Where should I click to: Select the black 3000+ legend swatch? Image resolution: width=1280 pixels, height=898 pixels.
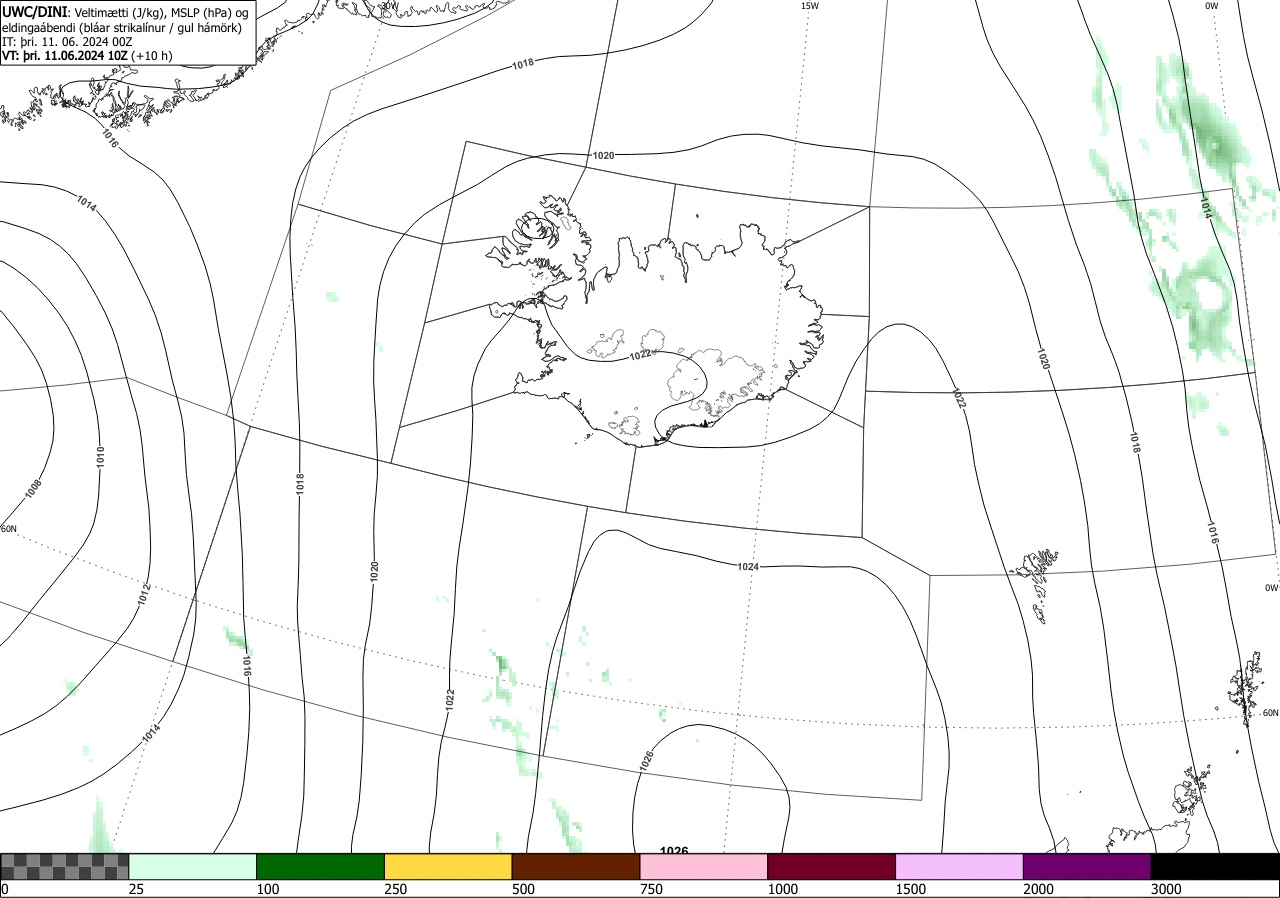pos(1215,866)
